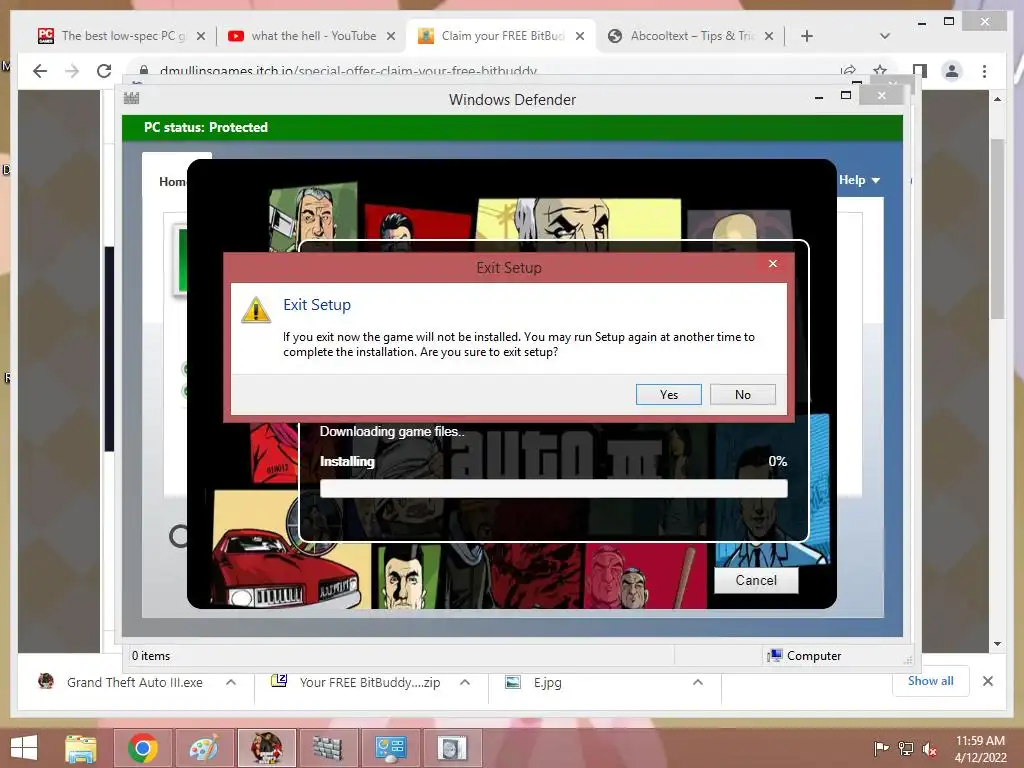
Task: Open Paint from the taskbar
Action: pyautogui.click(x=204, y=748)
